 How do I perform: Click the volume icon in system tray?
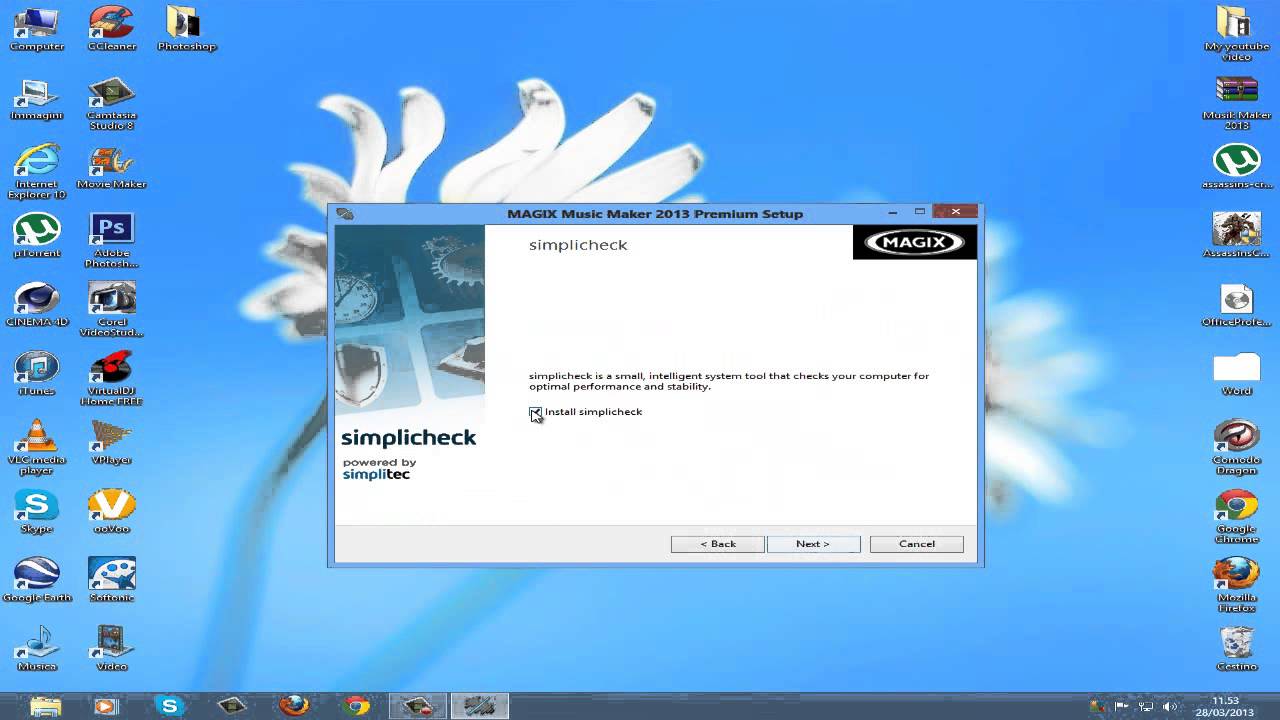point(1171,706)
